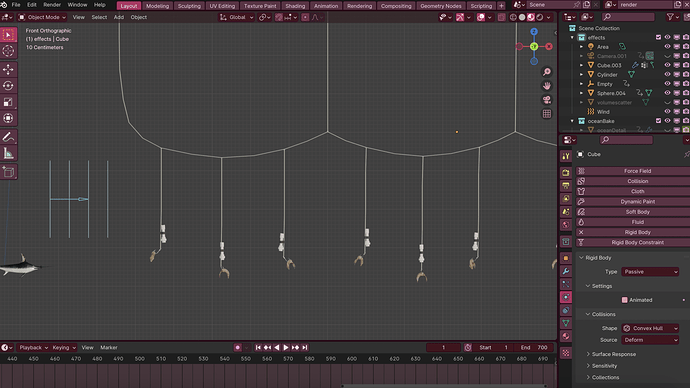The height and width of the screenshot is (388, 690).
Task: Switch to the Modeling workspace tab
Action: (x=157, y=6)
